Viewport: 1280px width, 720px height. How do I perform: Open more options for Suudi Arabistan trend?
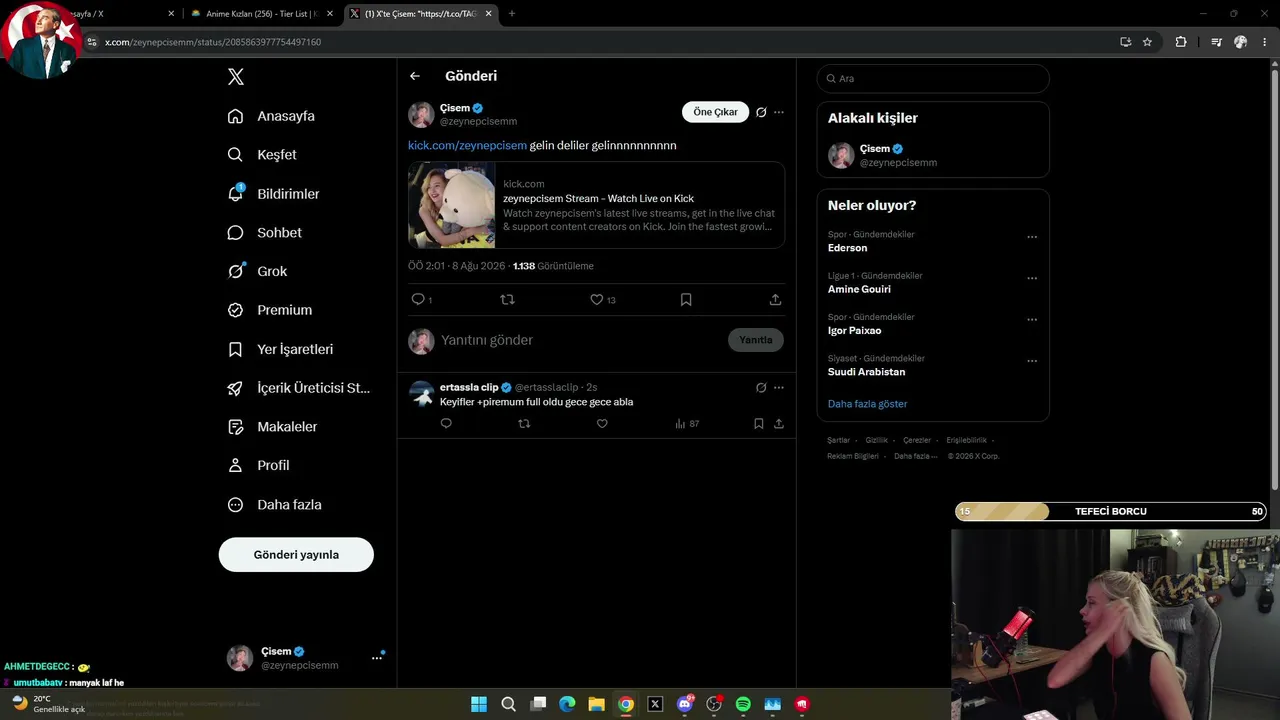point(1032,361)
